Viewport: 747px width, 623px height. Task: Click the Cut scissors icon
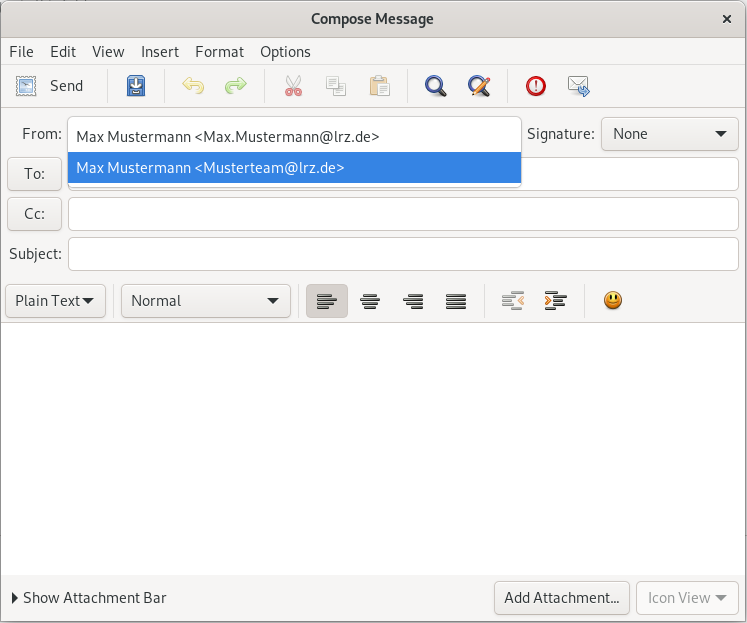point(293,86)
